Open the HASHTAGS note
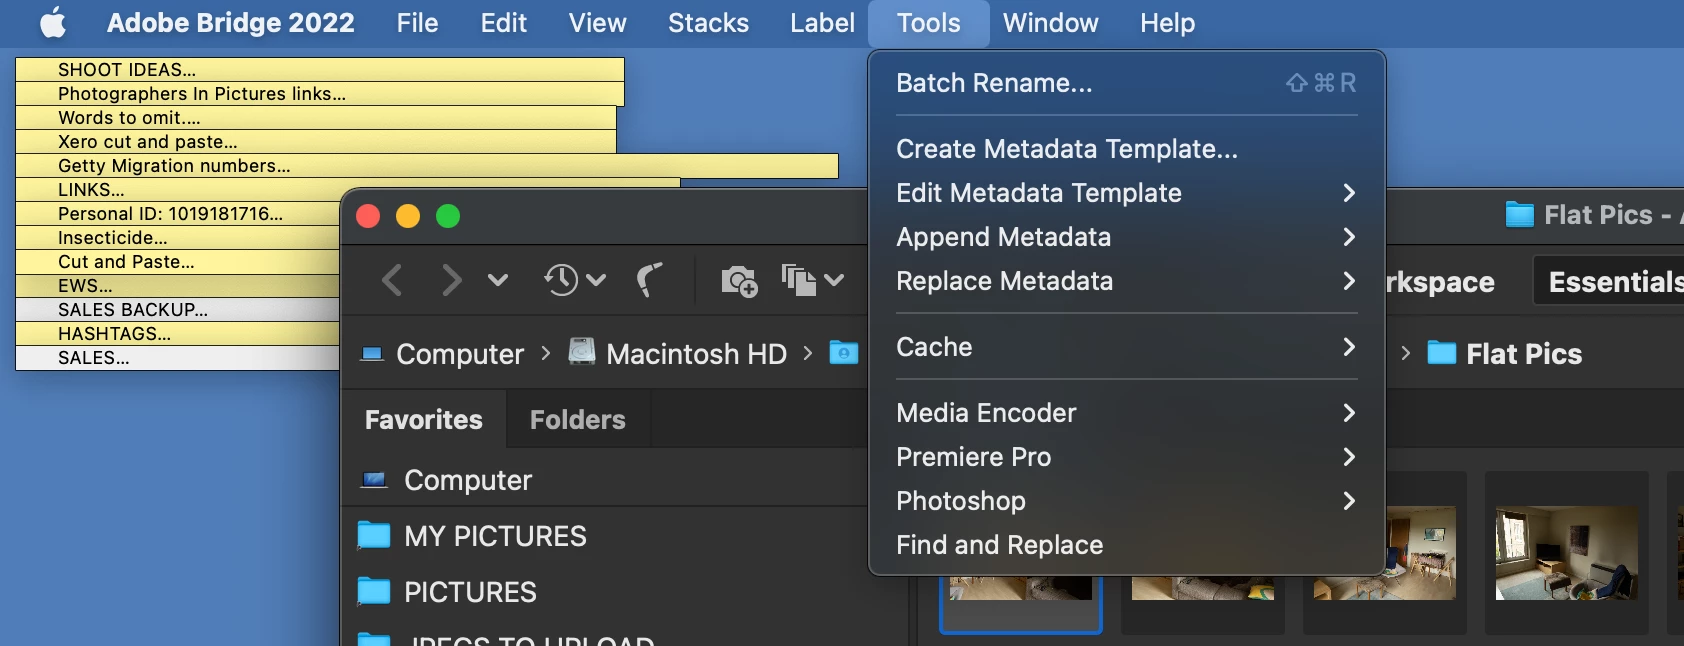This screenshot has height=646, width=1684. (178, 333)
